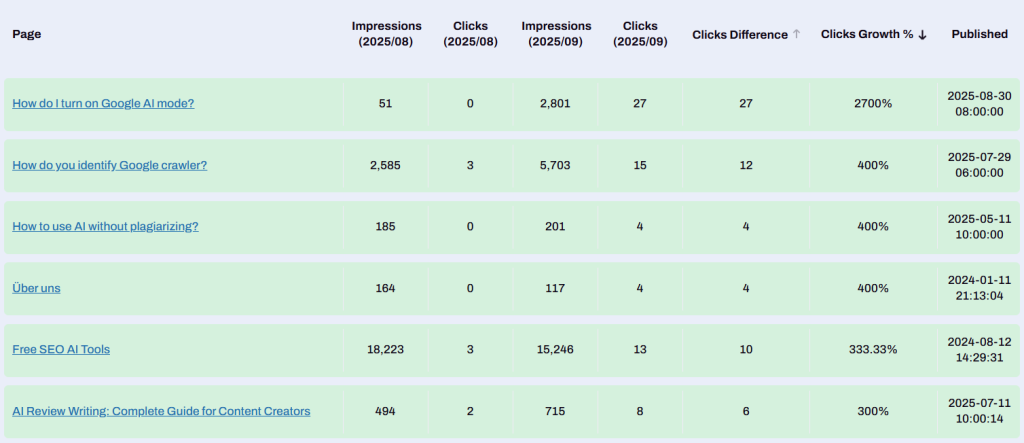Open "How to use AI without plagiarizing?" link

click(105, 227)
